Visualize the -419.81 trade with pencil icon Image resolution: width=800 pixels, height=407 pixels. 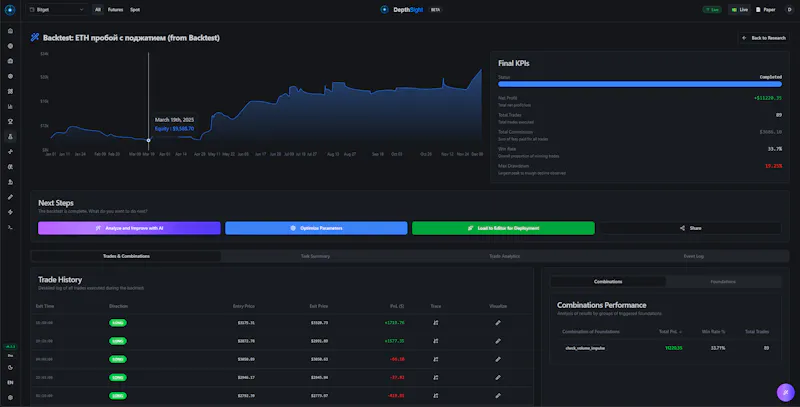coord(498,396)
